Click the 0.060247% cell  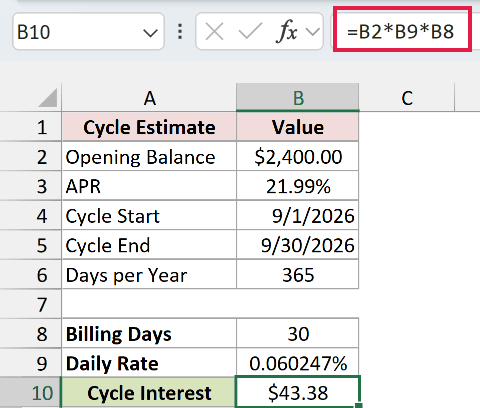[x=298, y=363]
